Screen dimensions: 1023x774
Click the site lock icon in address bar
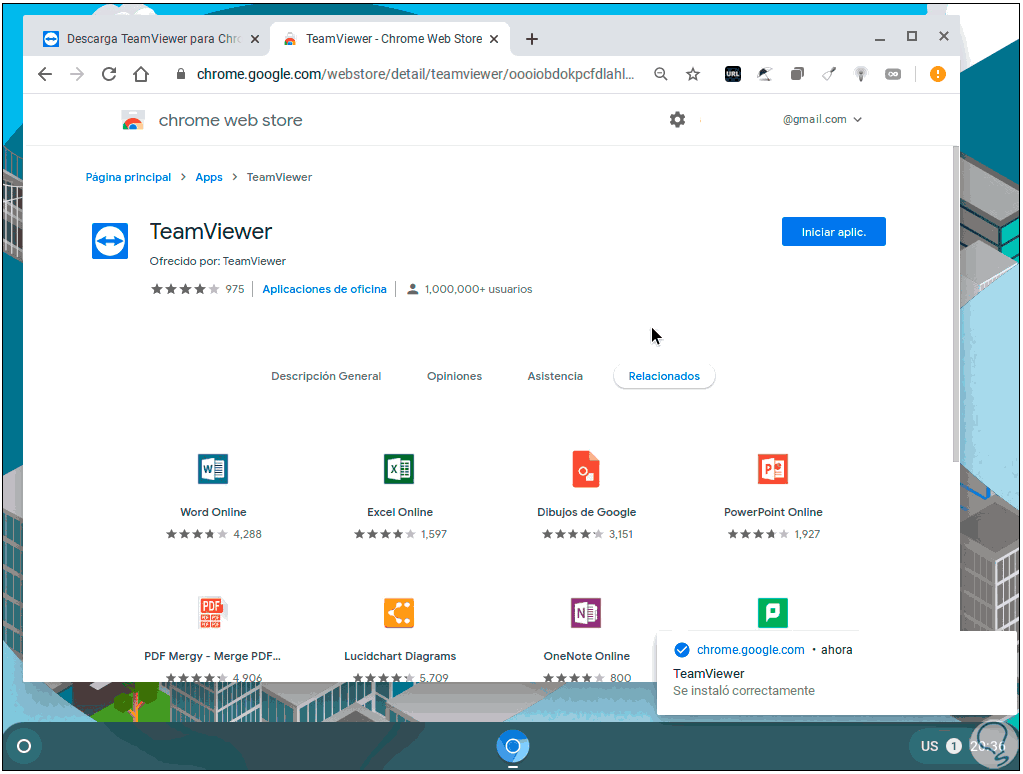[x=181, y=74]
